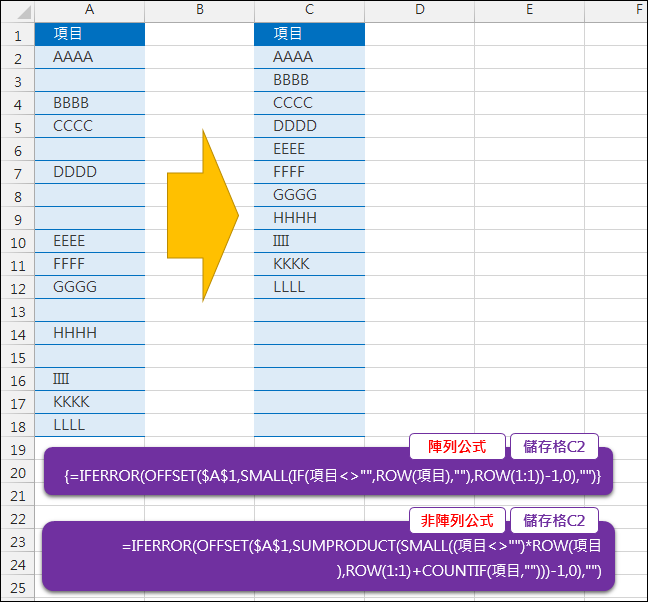Click cell IIII in column C
648x602 pixels.
click(x=310, y=241)
